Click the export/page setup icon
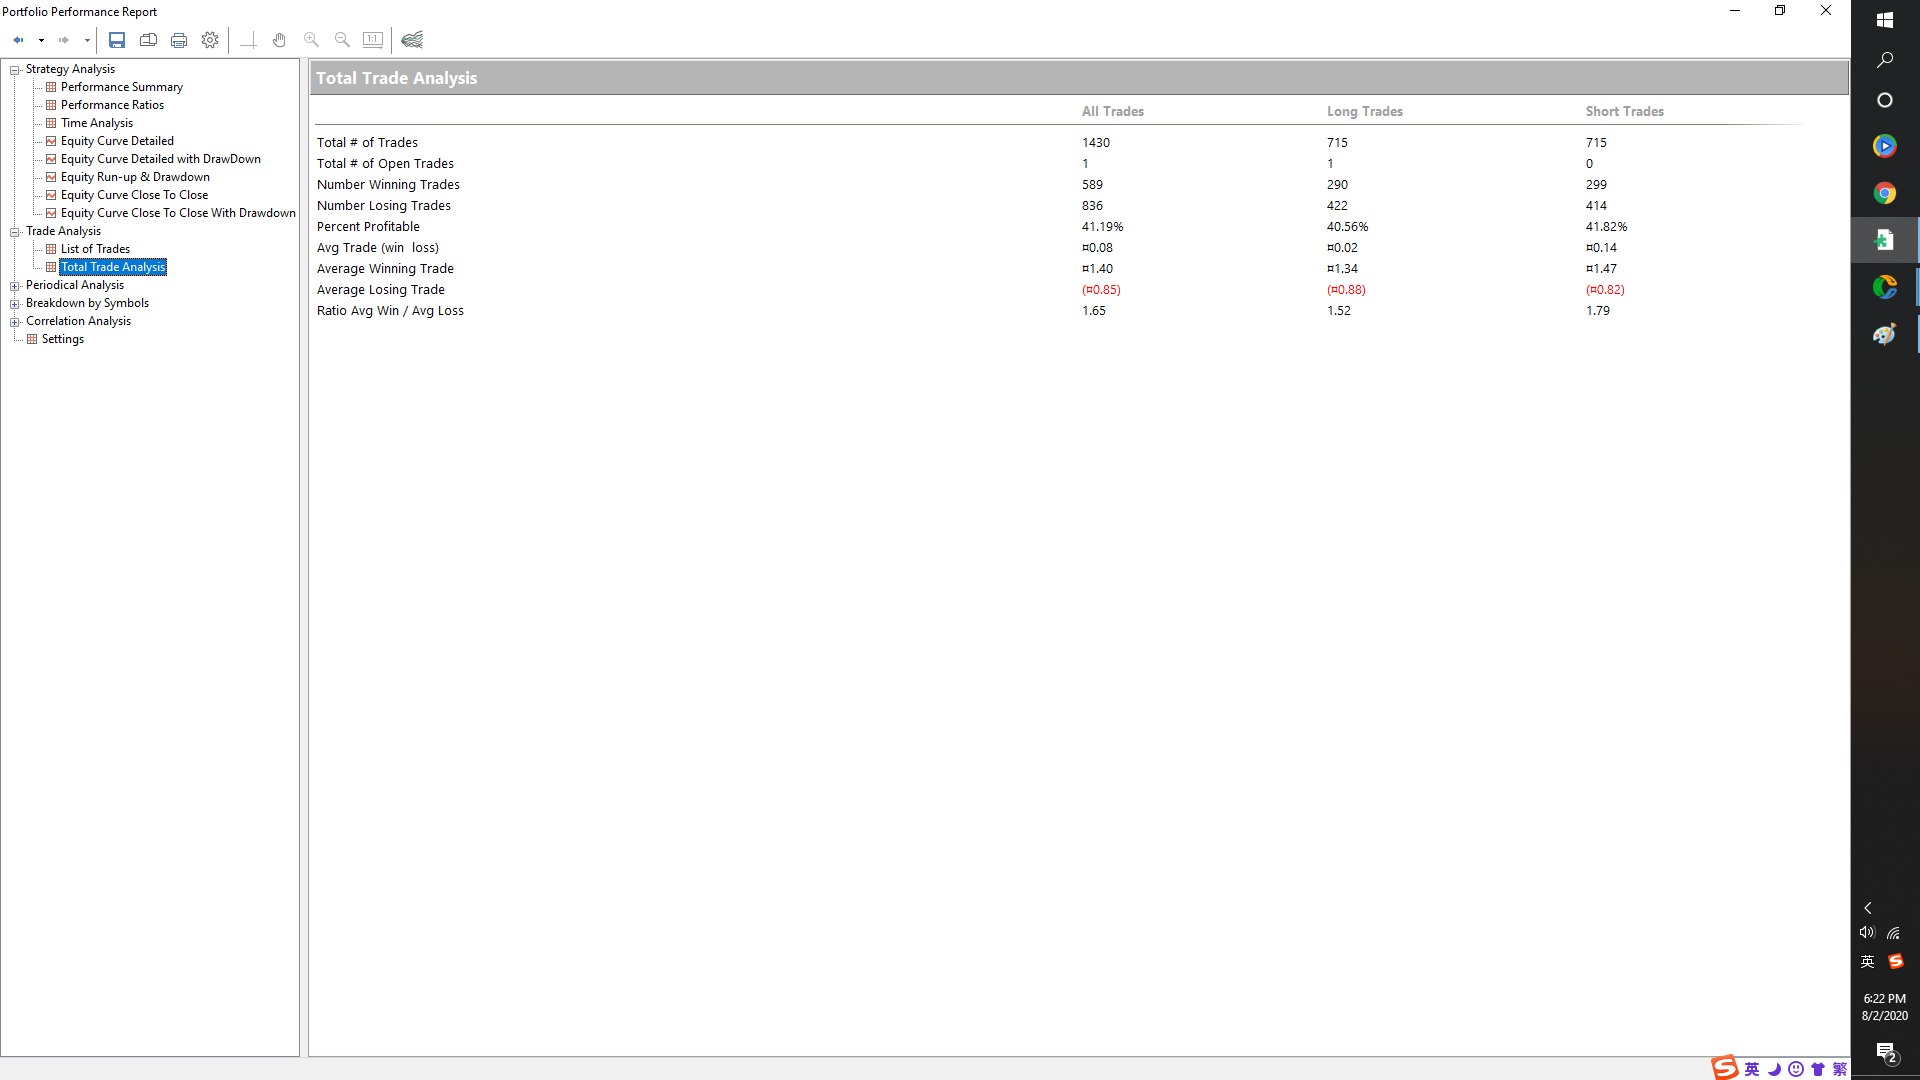 tap(149, 40)
